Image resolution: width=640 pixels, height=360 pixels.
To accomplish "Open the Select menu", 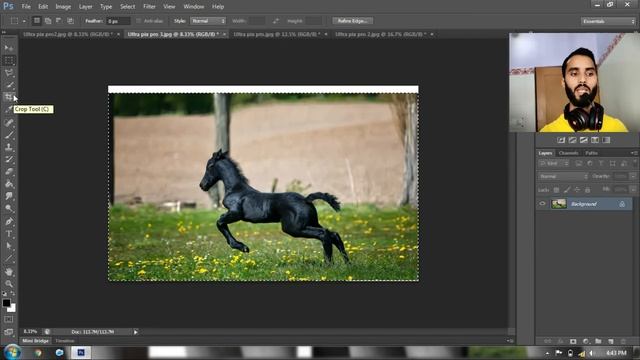I will (x=127, y=7).
